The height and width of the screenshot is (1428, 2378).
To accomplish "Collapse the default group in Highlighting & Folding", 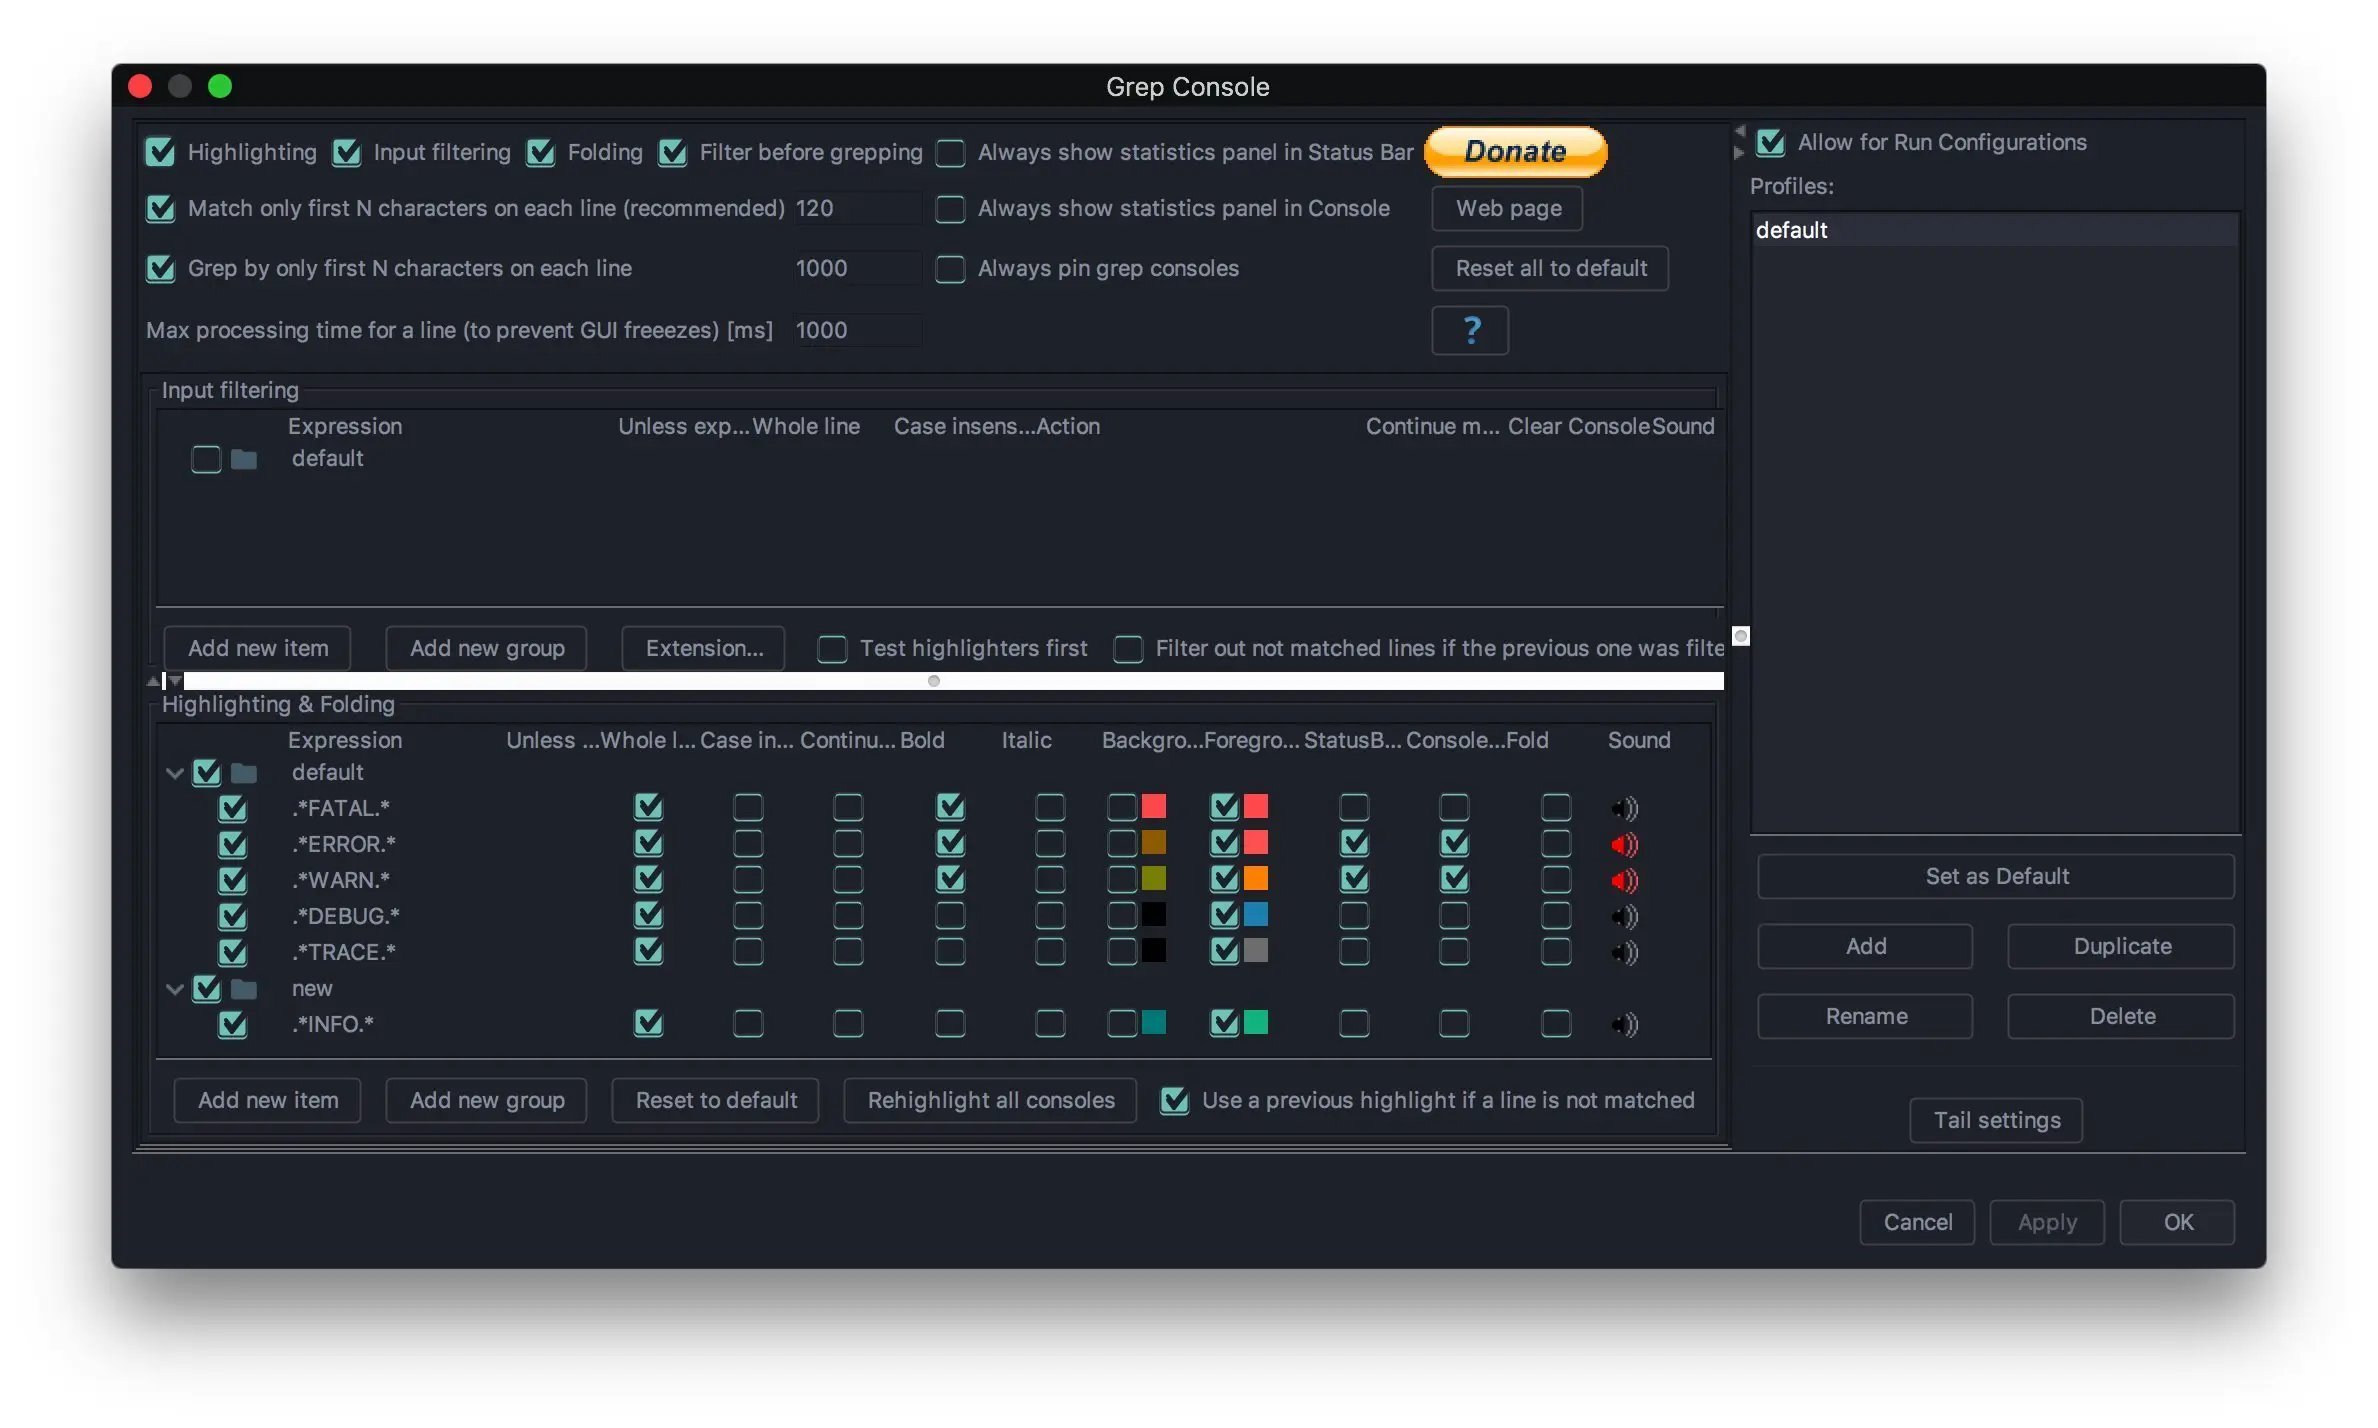I will pyautogui.click(x=175, y=773).
